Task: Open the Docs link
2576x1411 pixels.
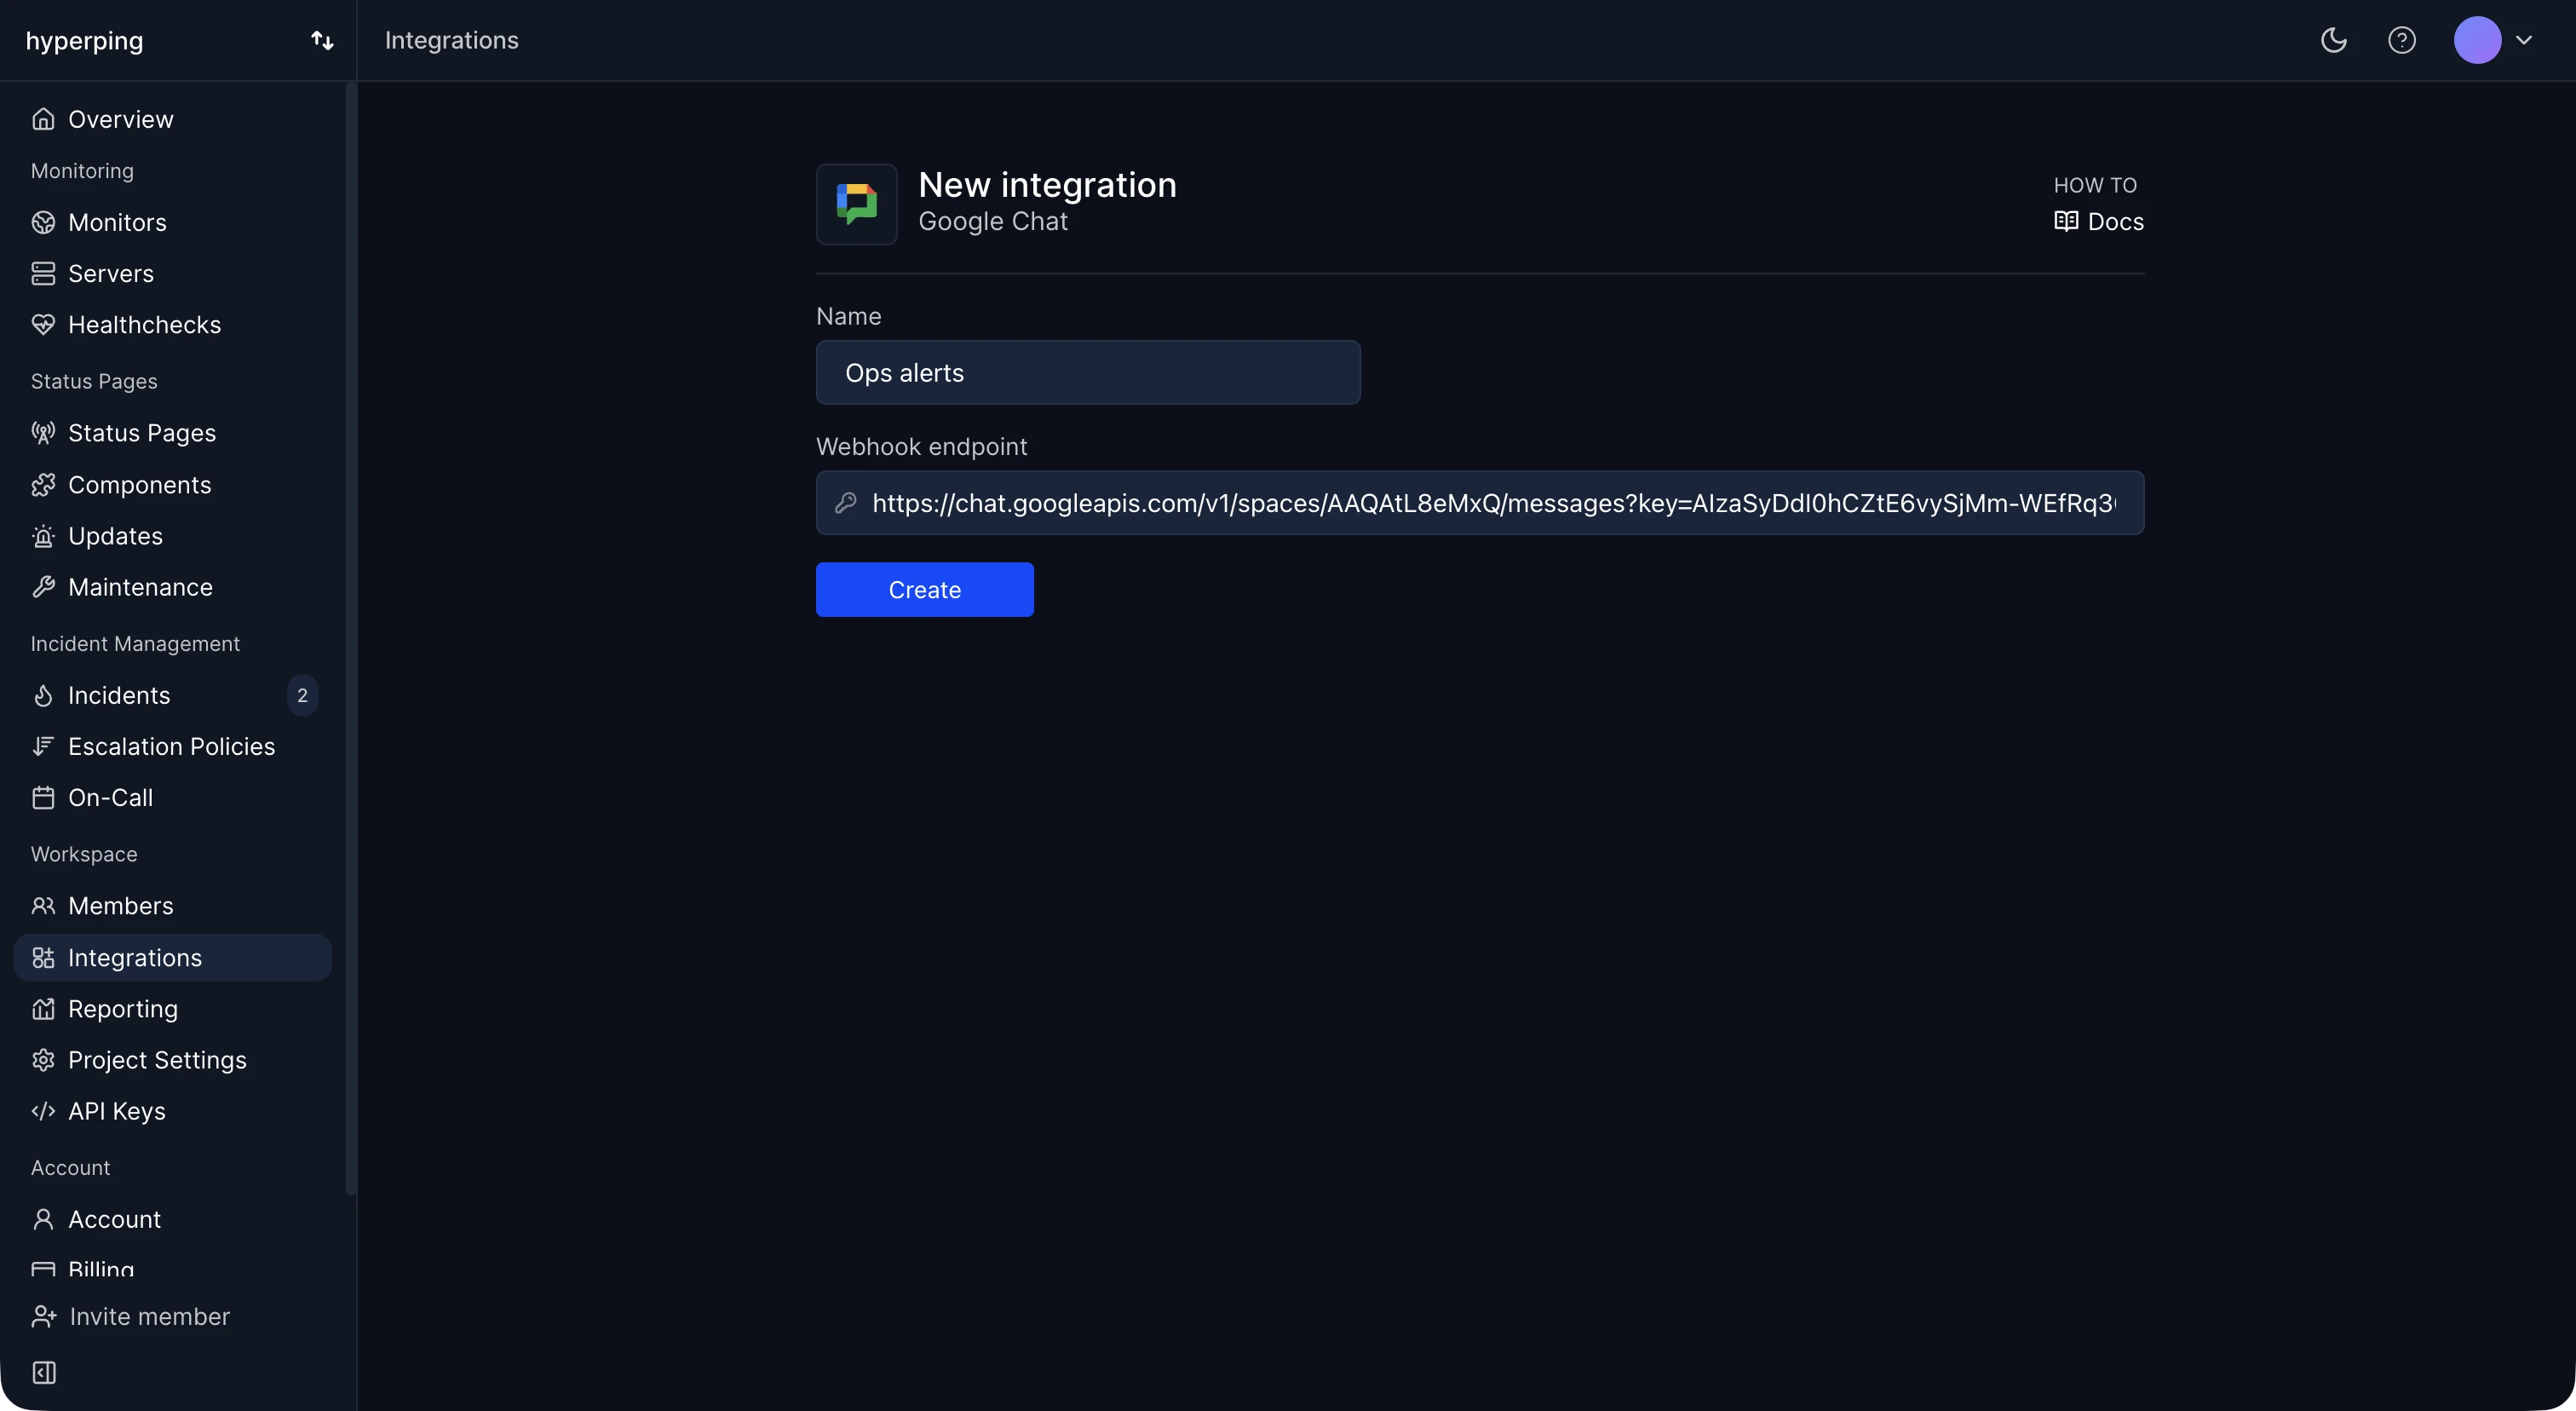Action: (x=2099, y=221)
